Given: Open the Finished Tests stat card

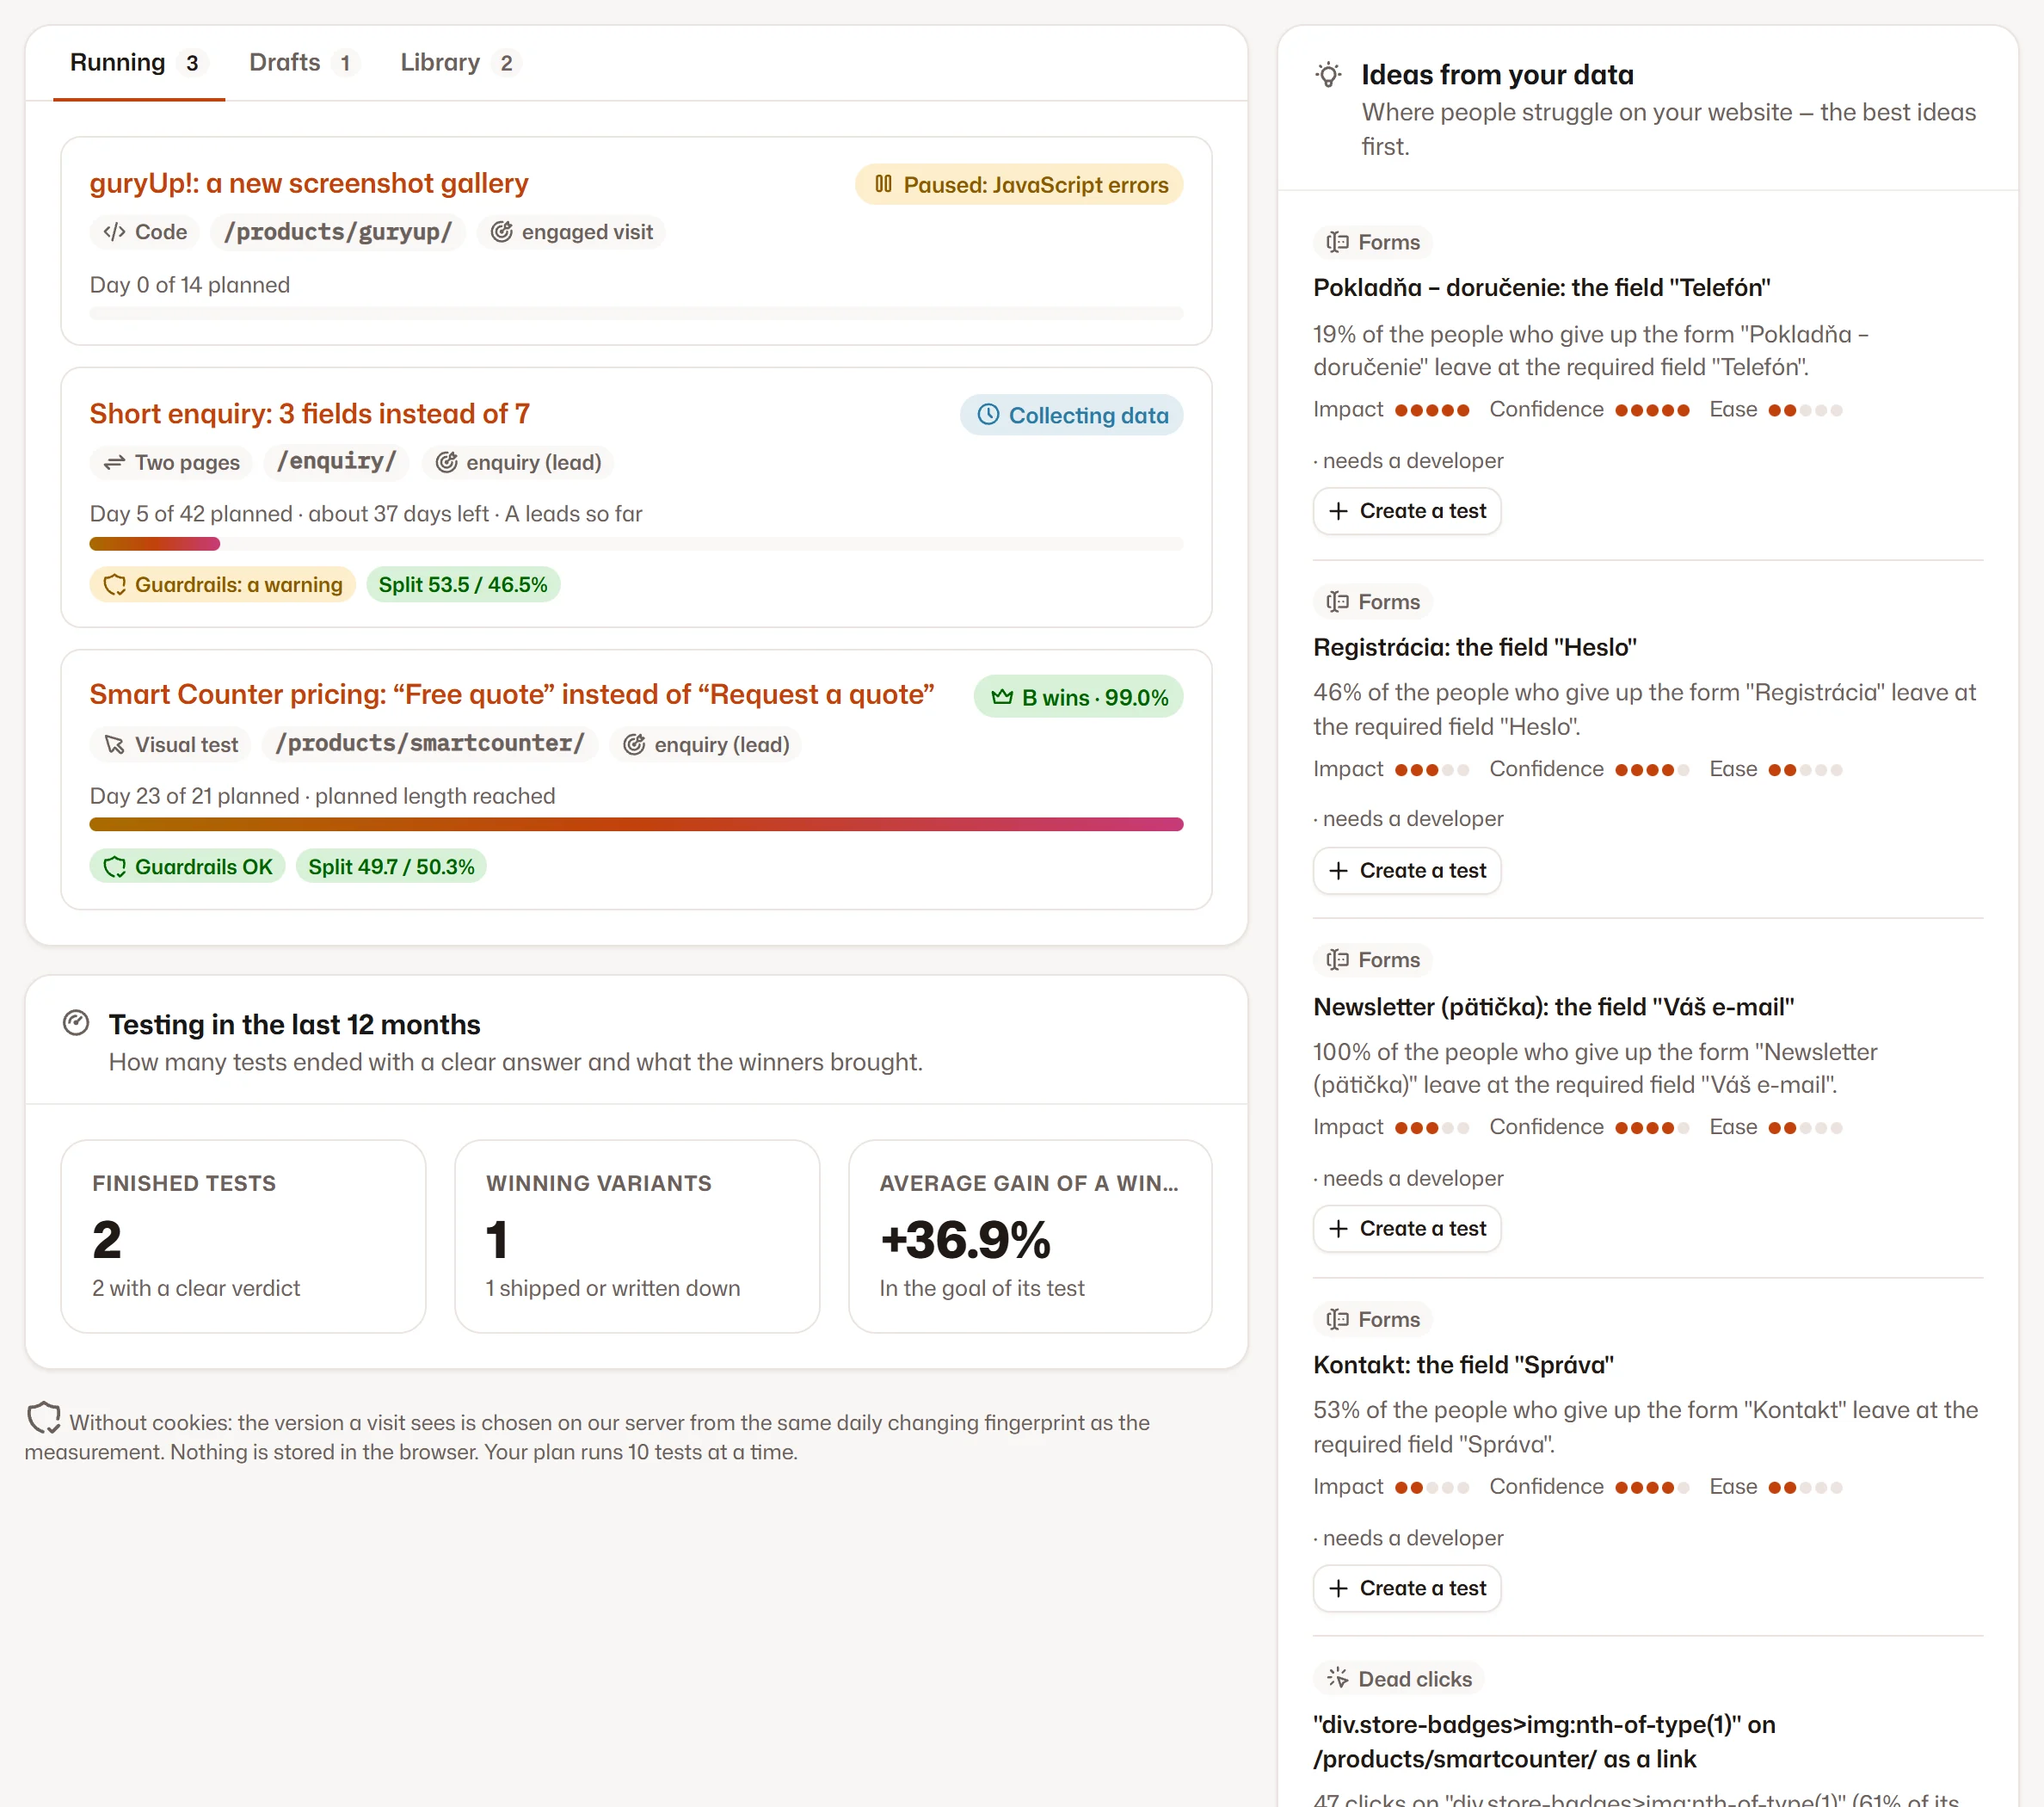Looking at the screenshot, I should [243, 1236].
